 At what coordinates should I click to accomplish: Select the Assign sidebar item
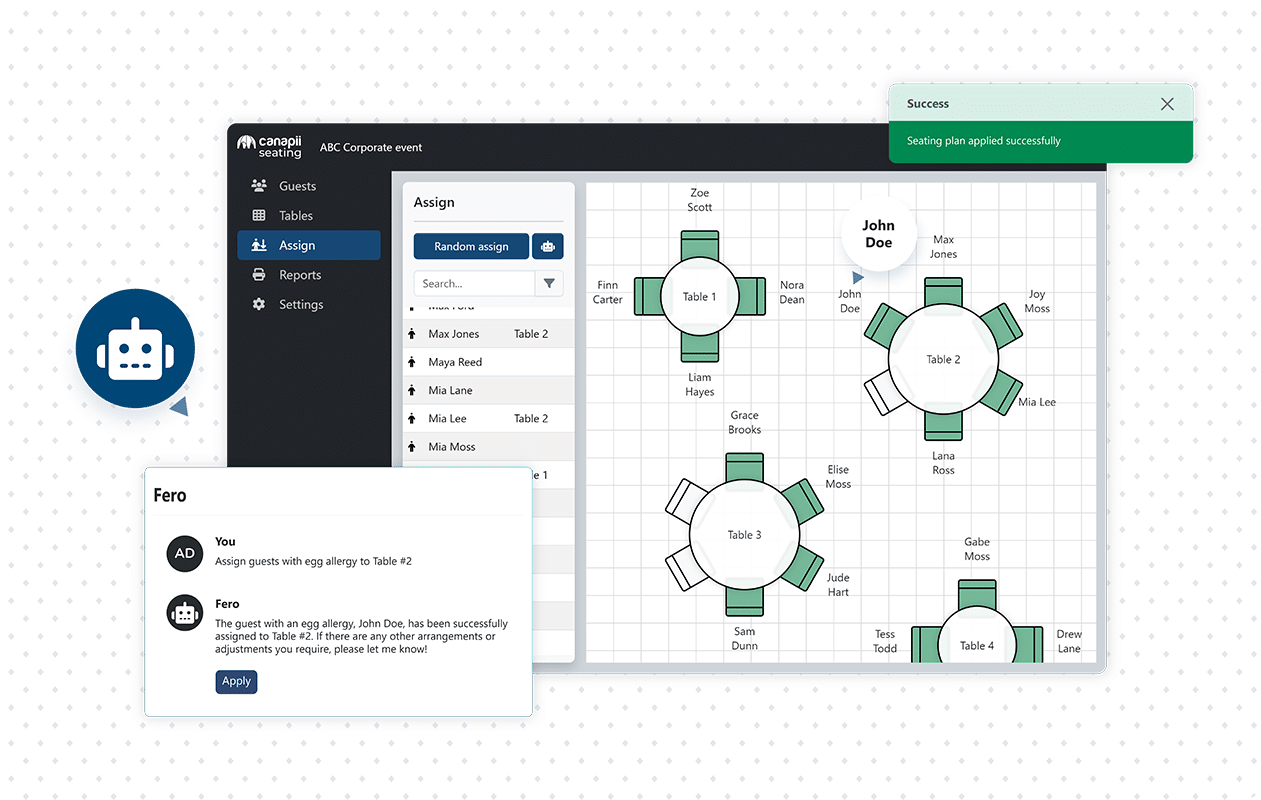[308, 245]
